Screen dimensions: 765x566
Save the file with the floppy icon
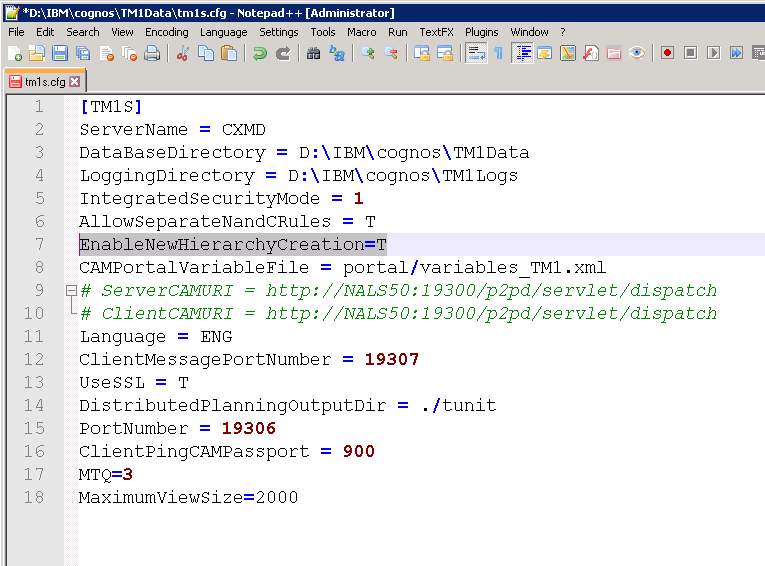pos(59,53)
